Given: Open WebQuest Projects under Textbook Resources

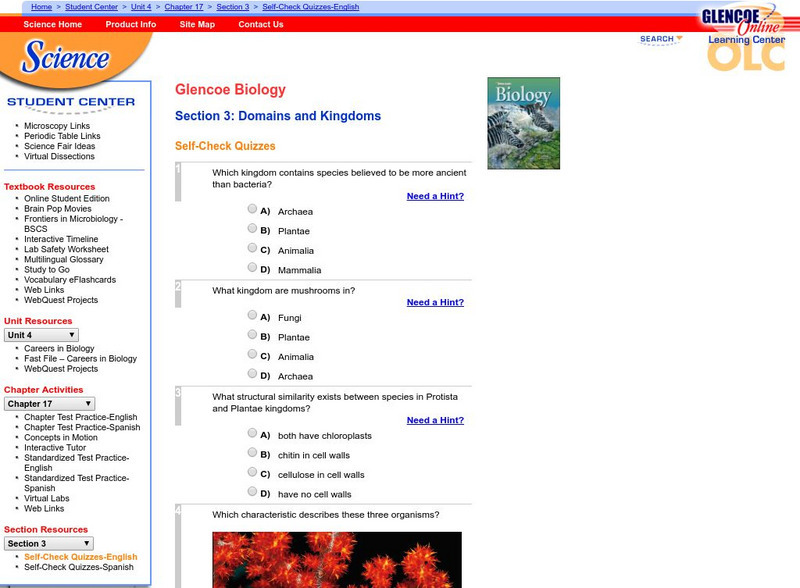Looking at the screenshot, I should 61,300.
